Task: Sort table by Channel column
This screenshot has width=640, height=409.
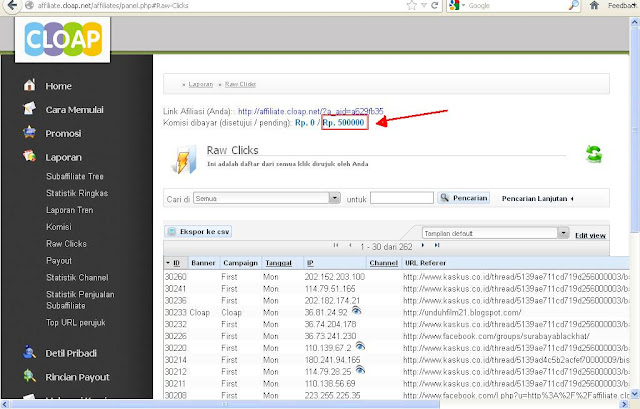Action: pyautogui.click(x=383, y=263)
